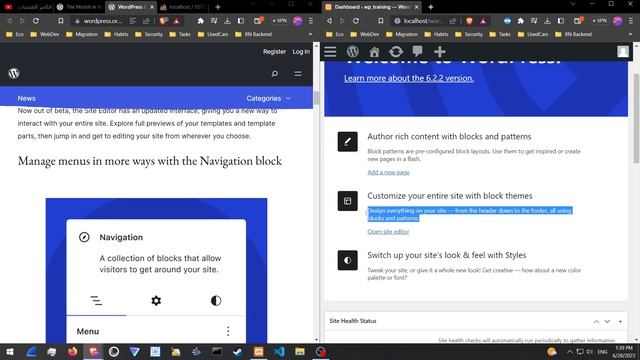Open the UsedCars bookmarks folder in left window

click(213, 34)
